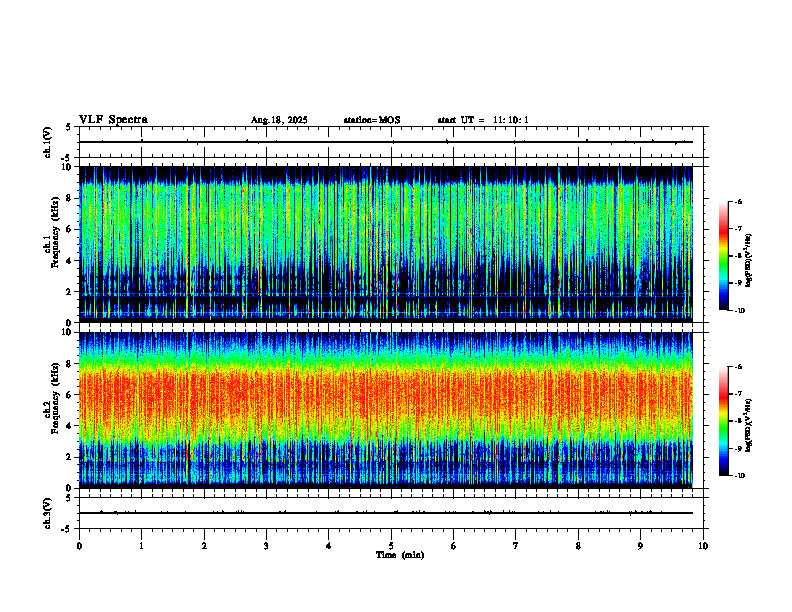Click the "station=MOS" header label
The width and height of the screenshot is (792, 612).
click(x=372, y=120)
